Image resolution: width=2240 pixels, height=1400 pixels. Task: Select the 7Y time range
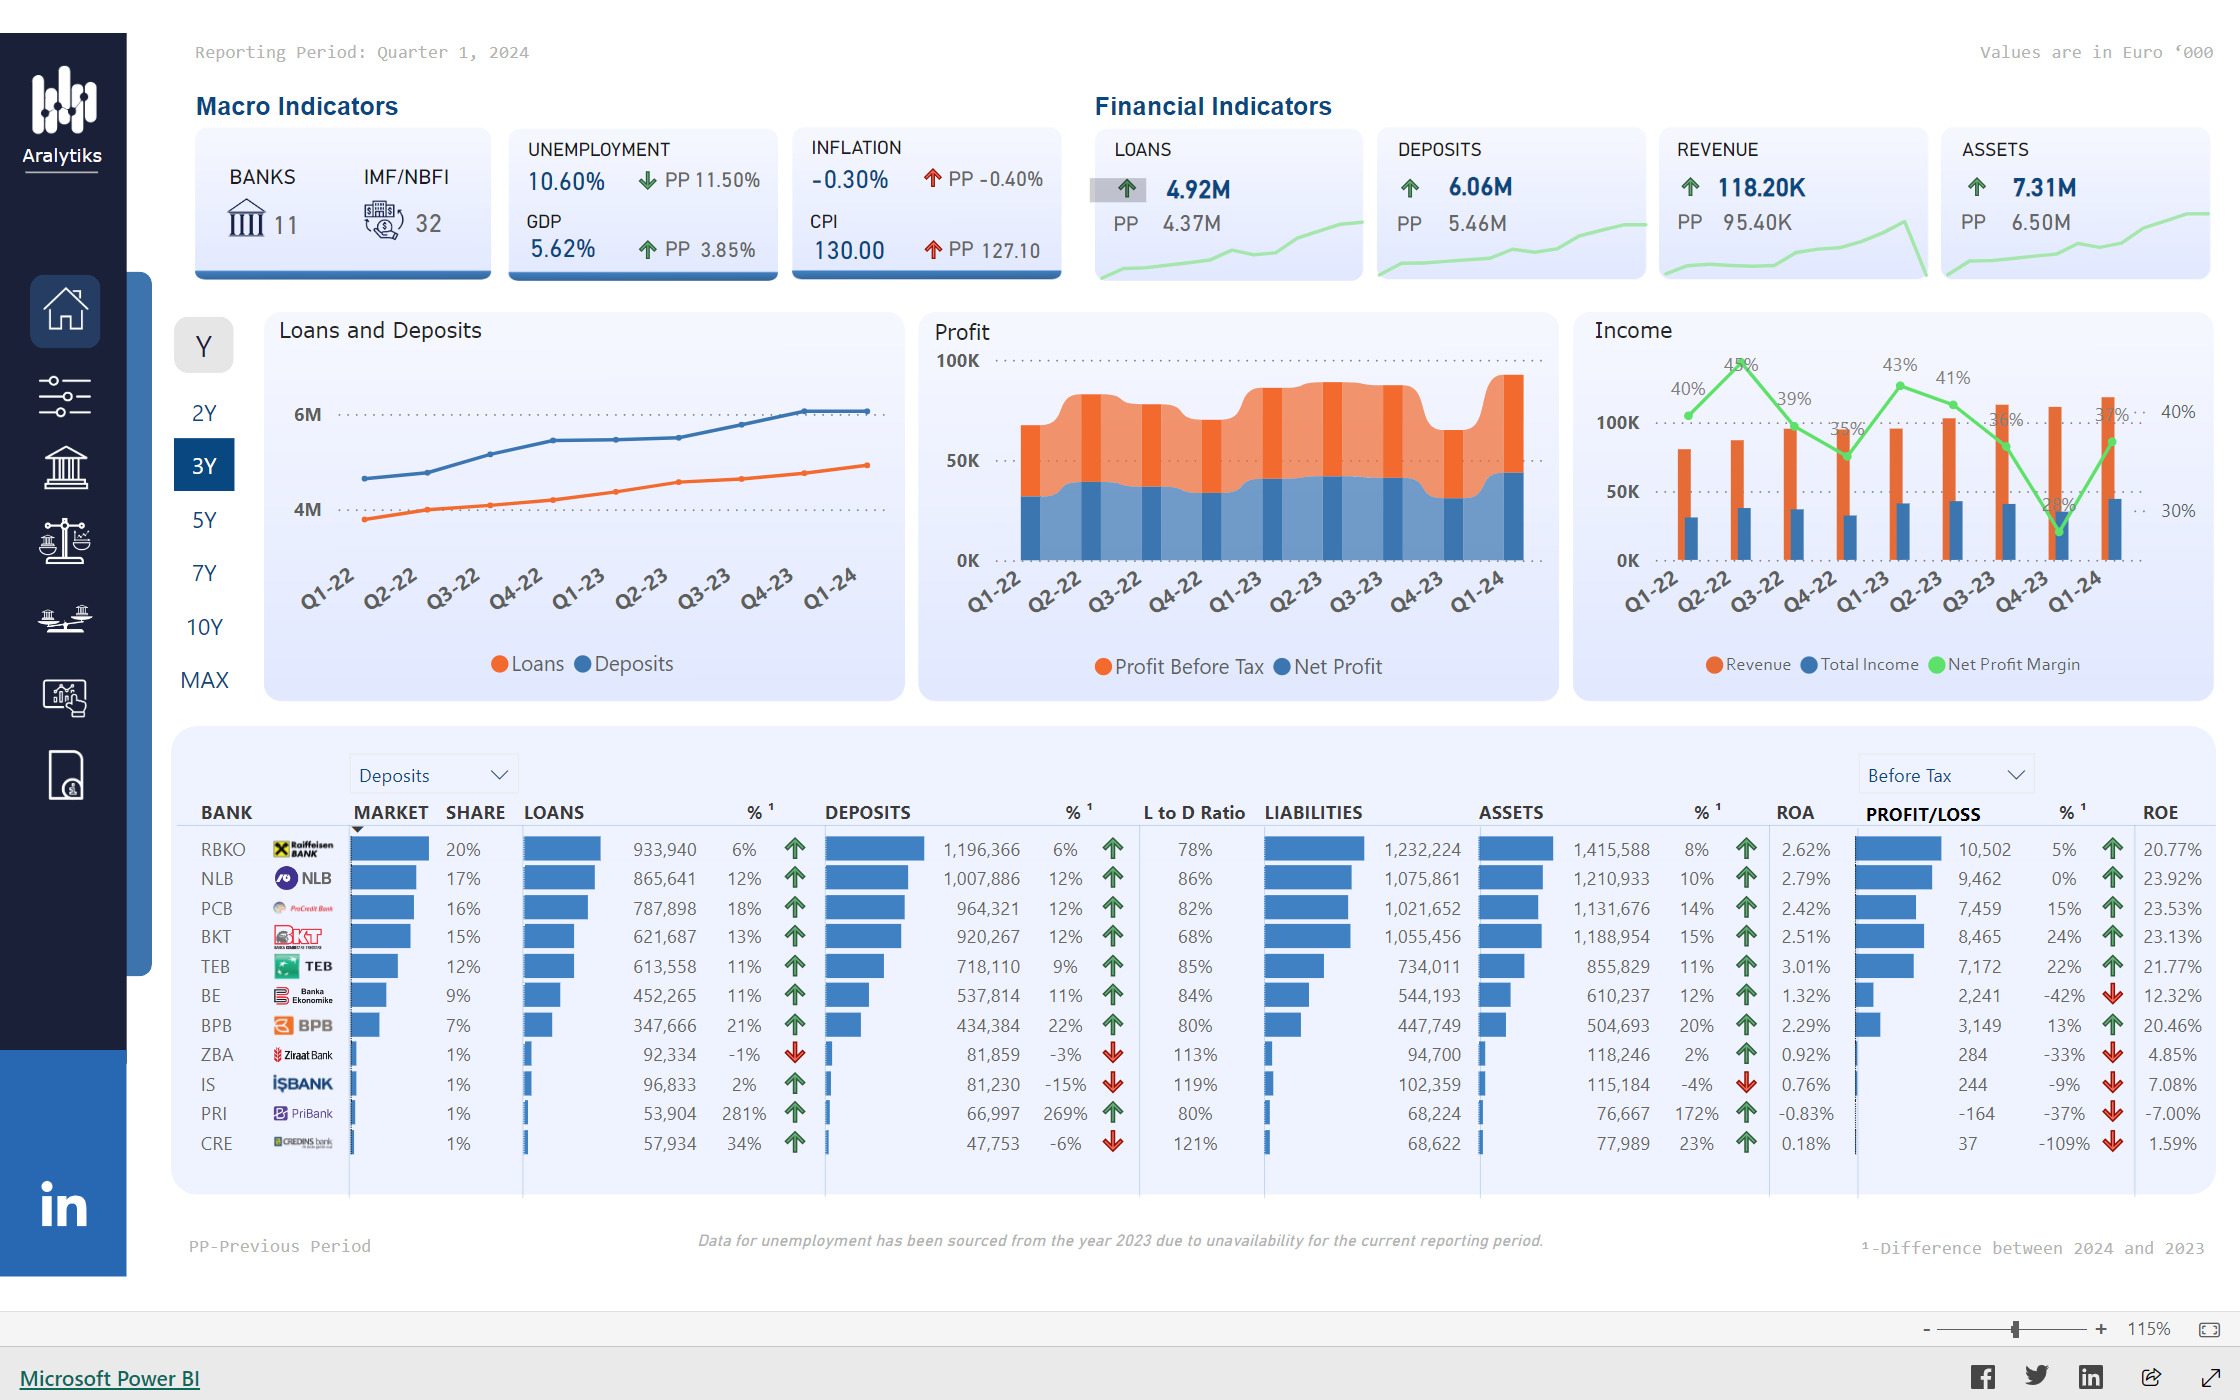204,573
